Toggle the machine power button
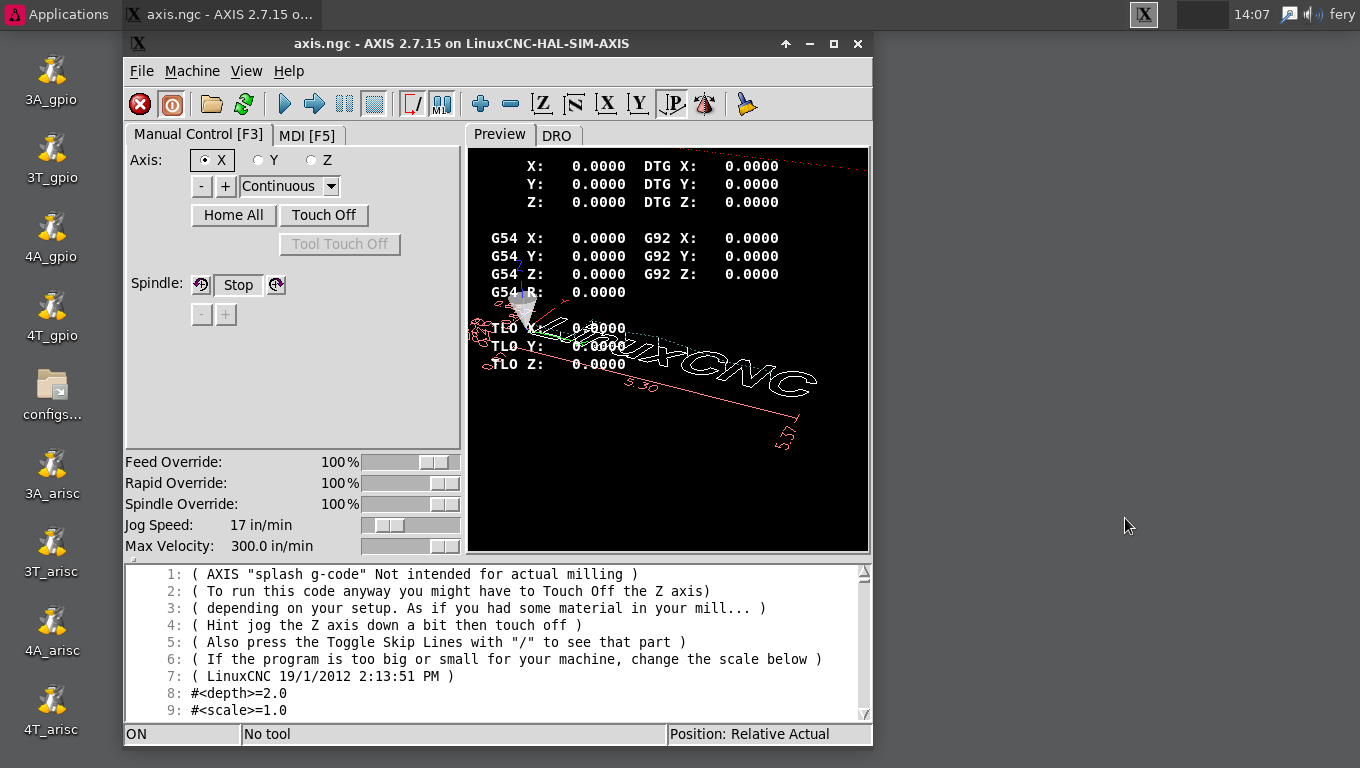Viewport: 1360px width, 768px height. 171,104
